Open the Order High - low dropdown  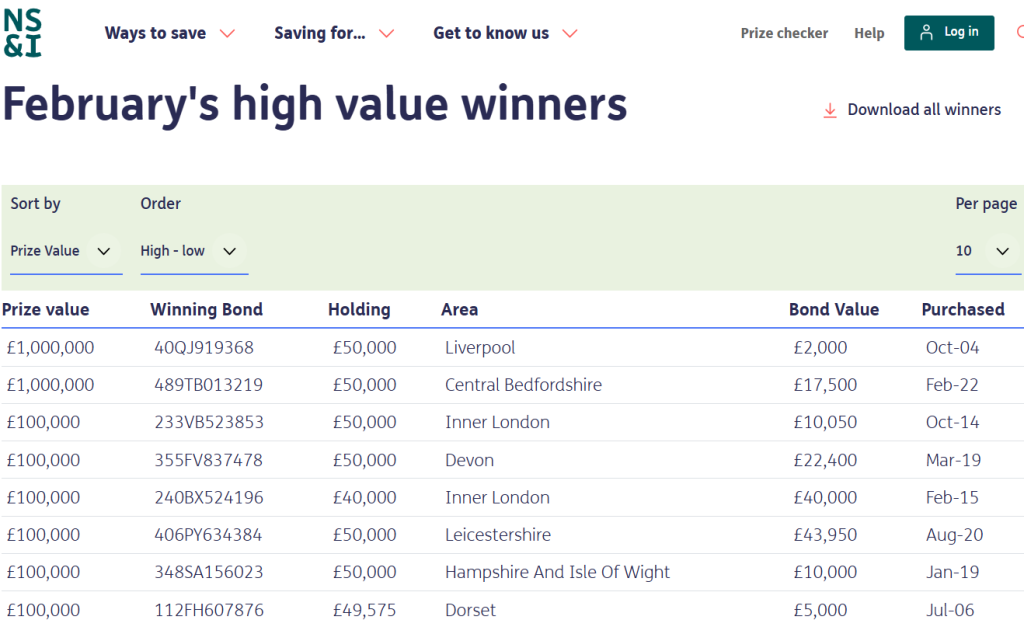coord(190,251)
